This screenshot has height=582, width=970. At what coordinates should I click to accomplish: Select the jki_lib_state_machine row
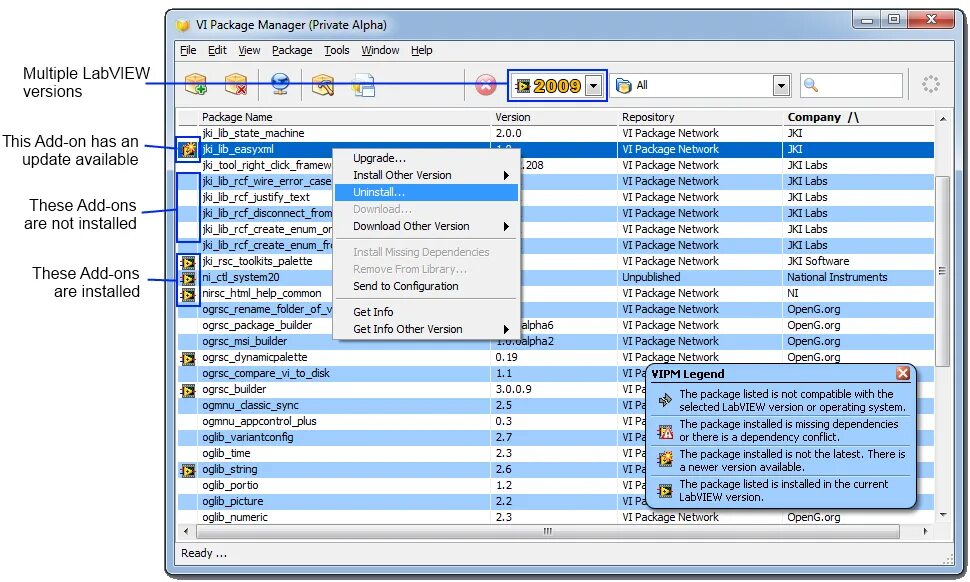pyautogui.click(x=556, y=133)
